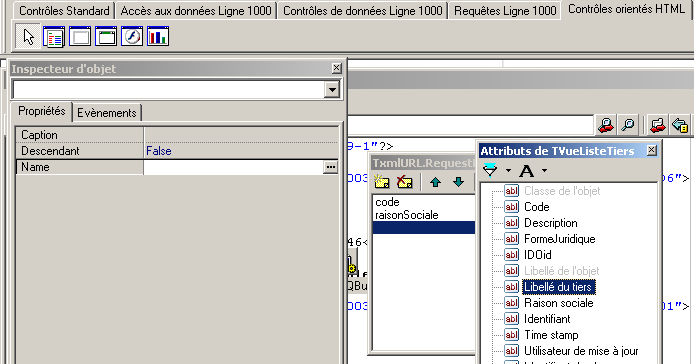
Task: Click the ellipsis button in Name property
Action: click(x=330, y=167)
